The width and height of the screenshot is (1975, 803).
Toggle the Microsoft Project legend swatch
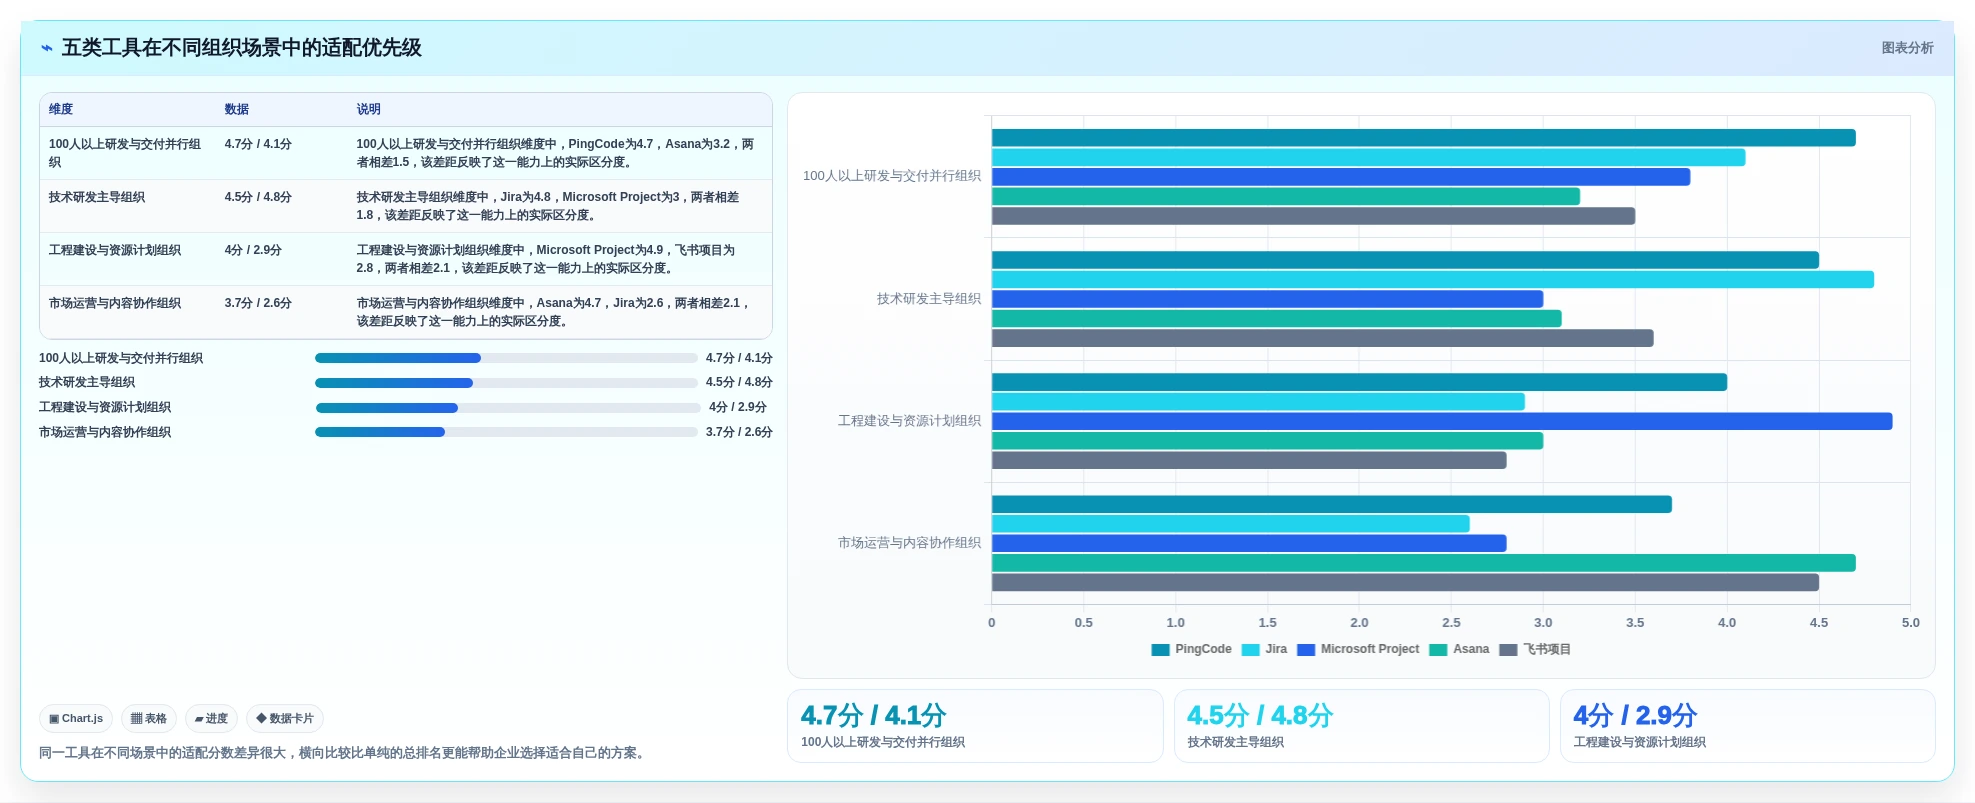[1306, 650]
